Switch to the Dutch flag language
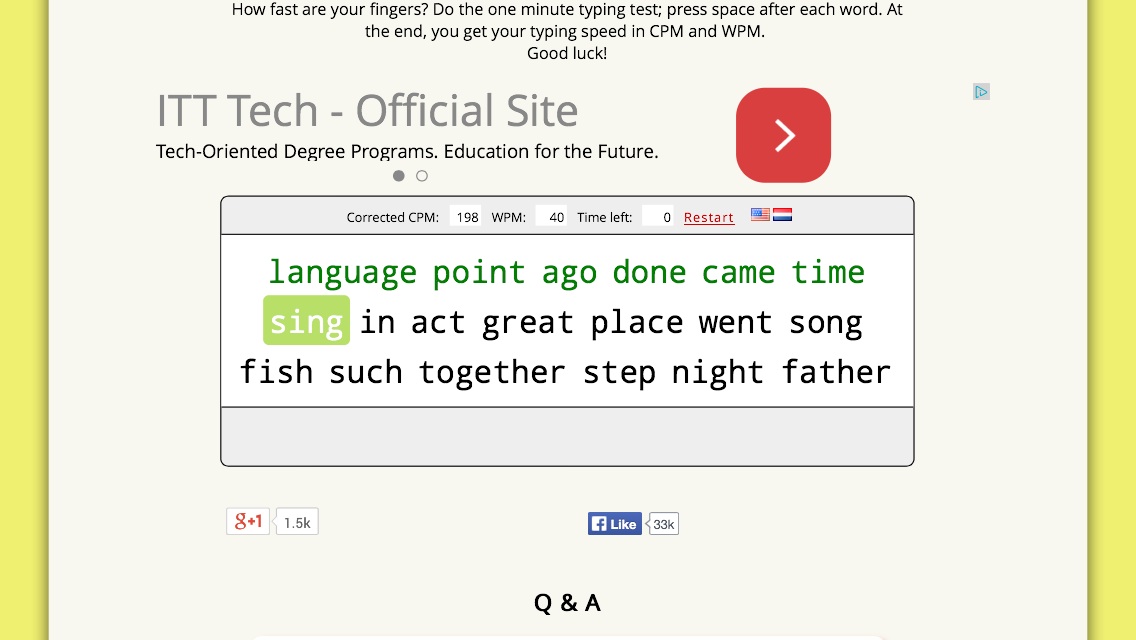Viewport: 1136px width, 640px height. [x=782, y=215]
